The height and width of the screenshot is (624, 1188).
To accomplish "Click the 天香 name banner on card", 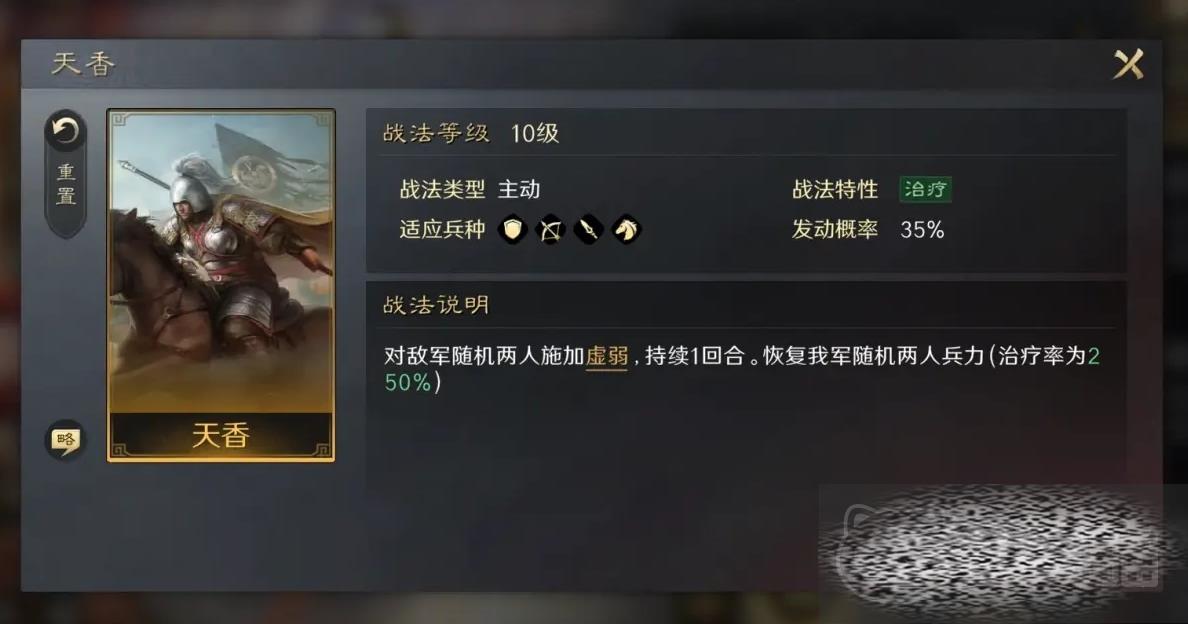I will point(221,435).
